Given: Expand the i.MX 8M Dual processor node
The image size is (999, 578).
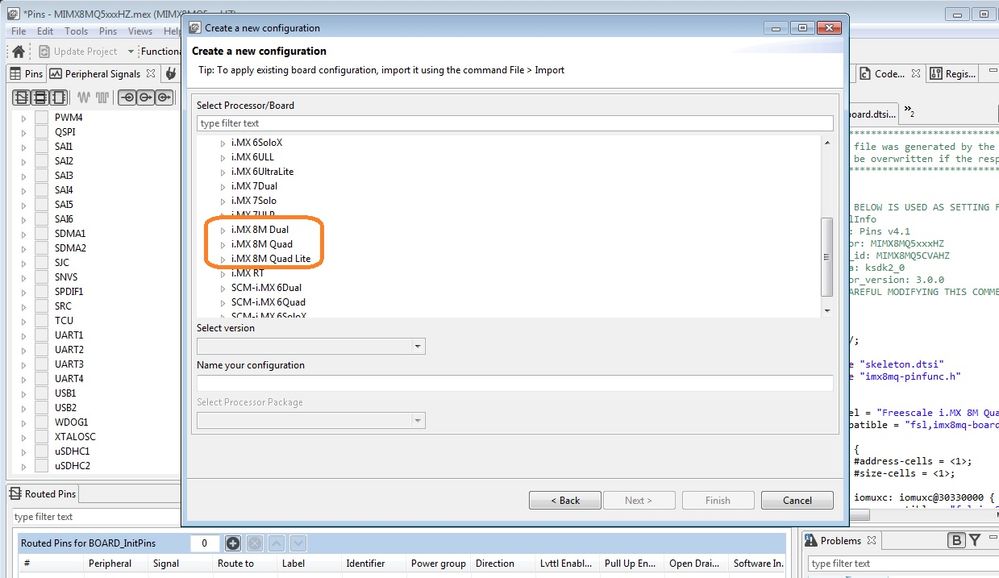Looking at the screenshot, I should (x=222, y=231).
